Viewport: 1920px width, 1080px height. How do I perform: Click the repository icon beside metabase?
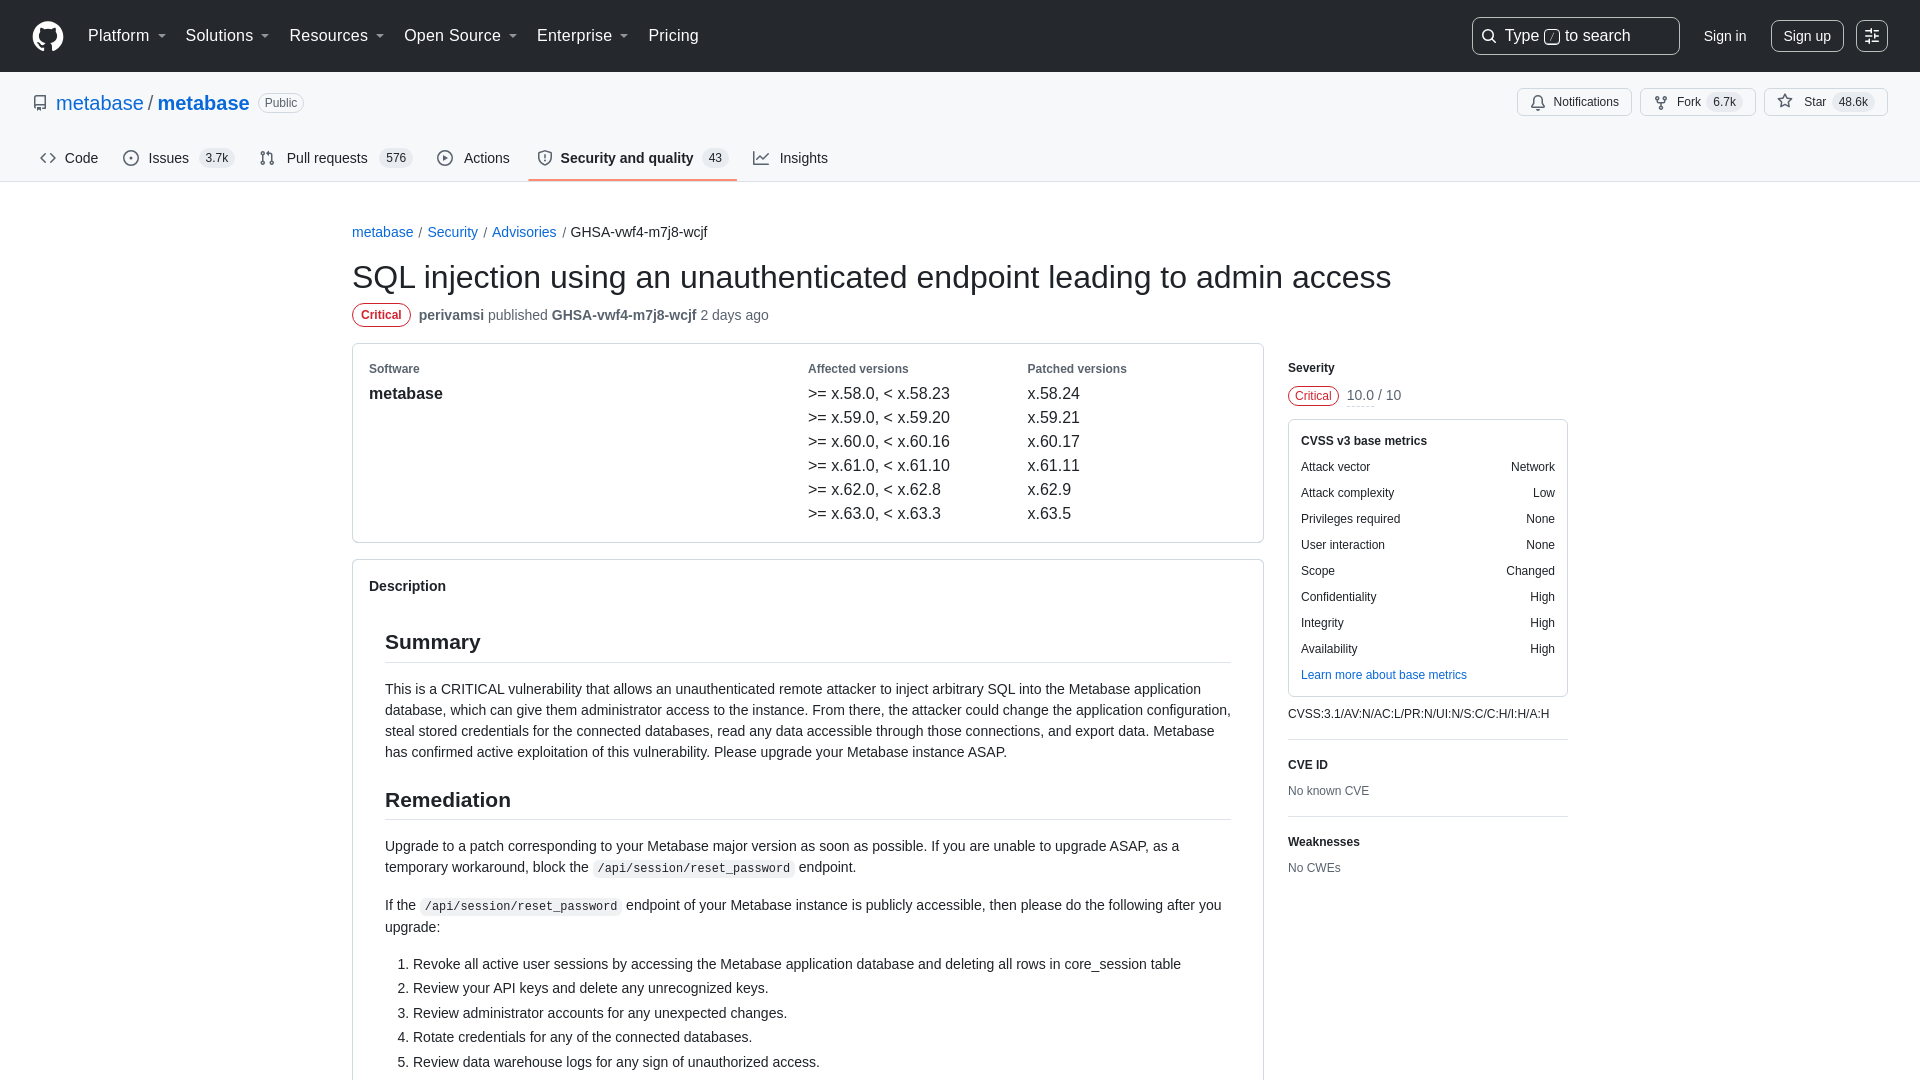(40, 103)
